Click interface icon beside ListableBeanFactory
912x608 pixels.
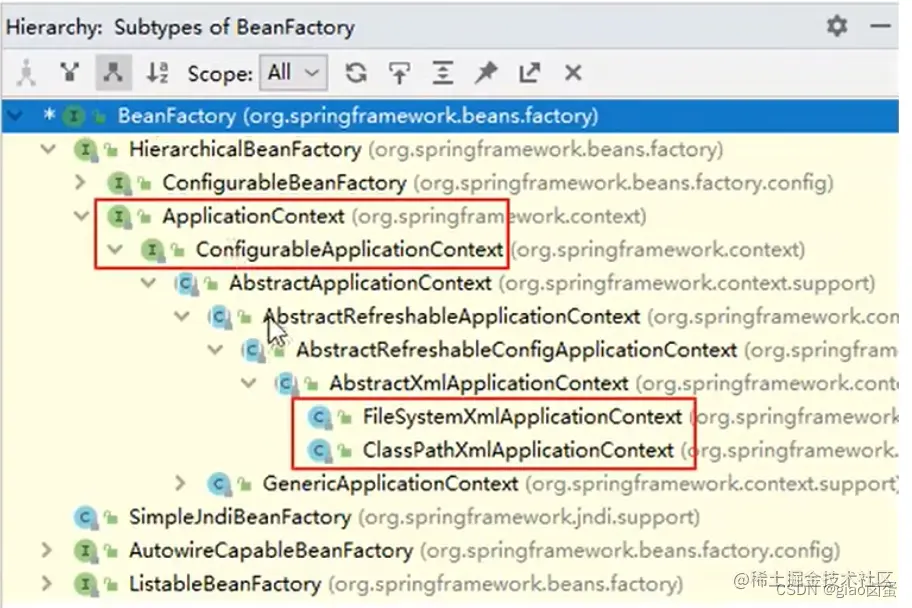(85, 584)
